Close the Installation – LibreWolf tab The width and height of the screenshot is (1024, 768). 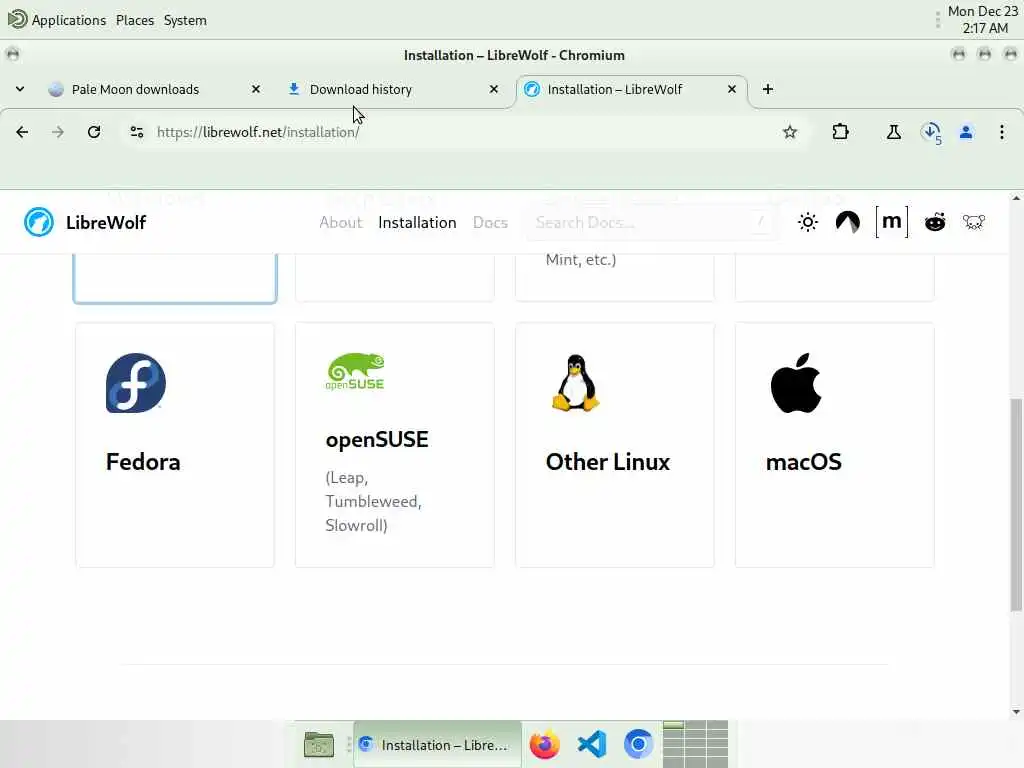coord(731,89)
